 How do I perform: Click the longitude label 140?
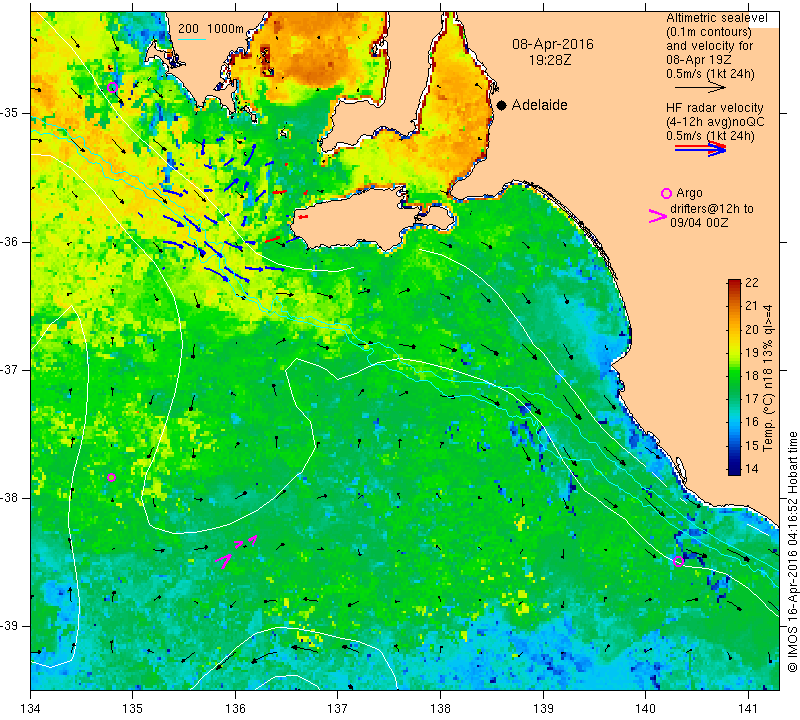click(645, 709)
